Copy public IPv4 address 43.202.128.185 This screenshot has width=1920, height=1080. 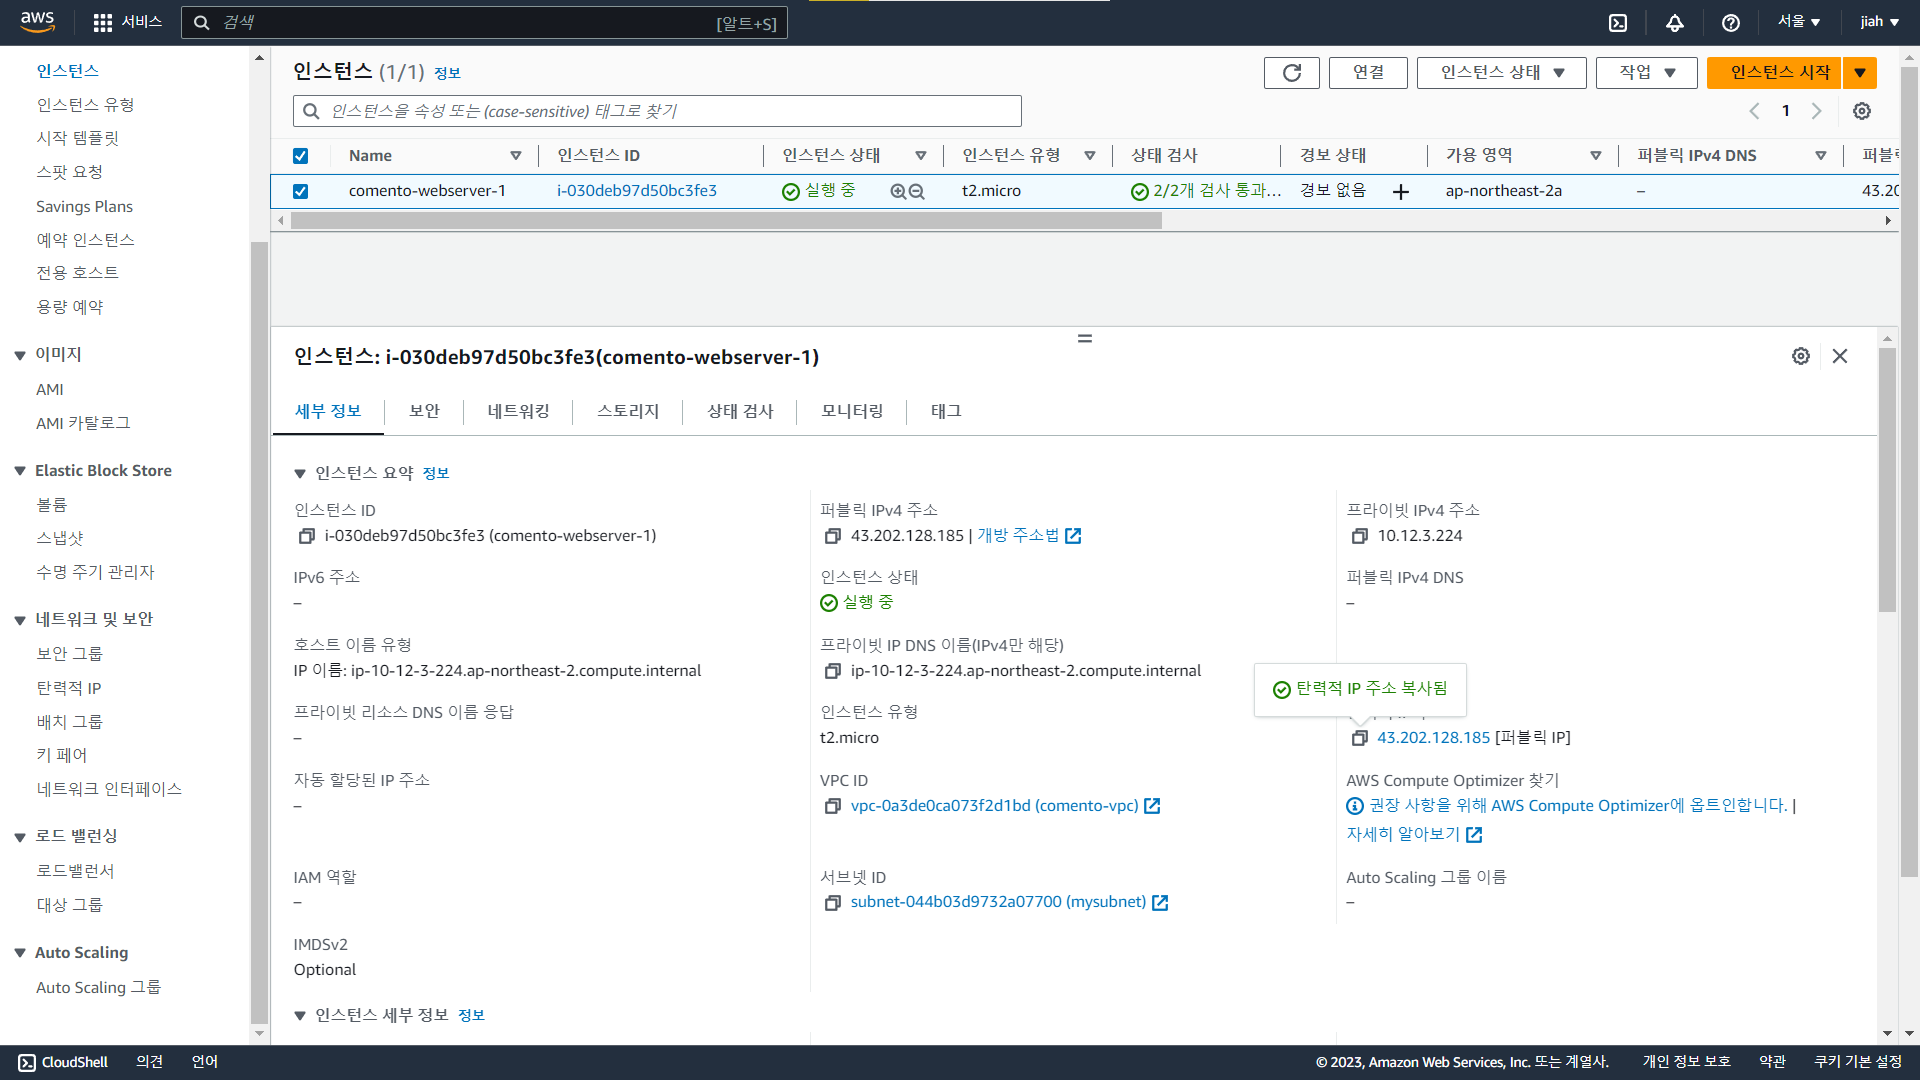point(832,537)
